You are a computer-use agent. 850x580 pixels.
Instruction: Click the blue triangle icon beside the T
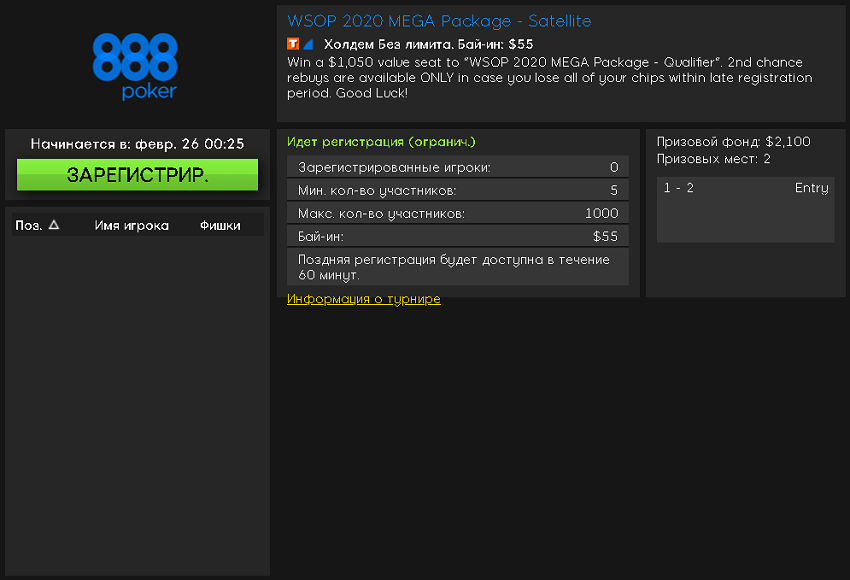(x=308, y=44)
